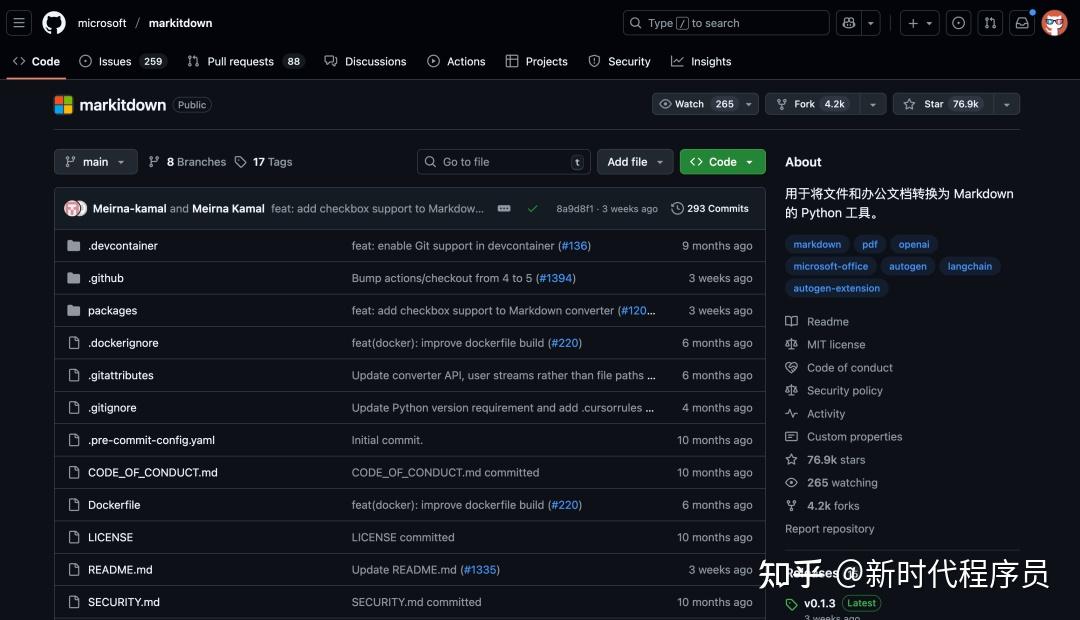Click the pull requests icon in the header
1080x620 pixels.
tap(989, 22)
